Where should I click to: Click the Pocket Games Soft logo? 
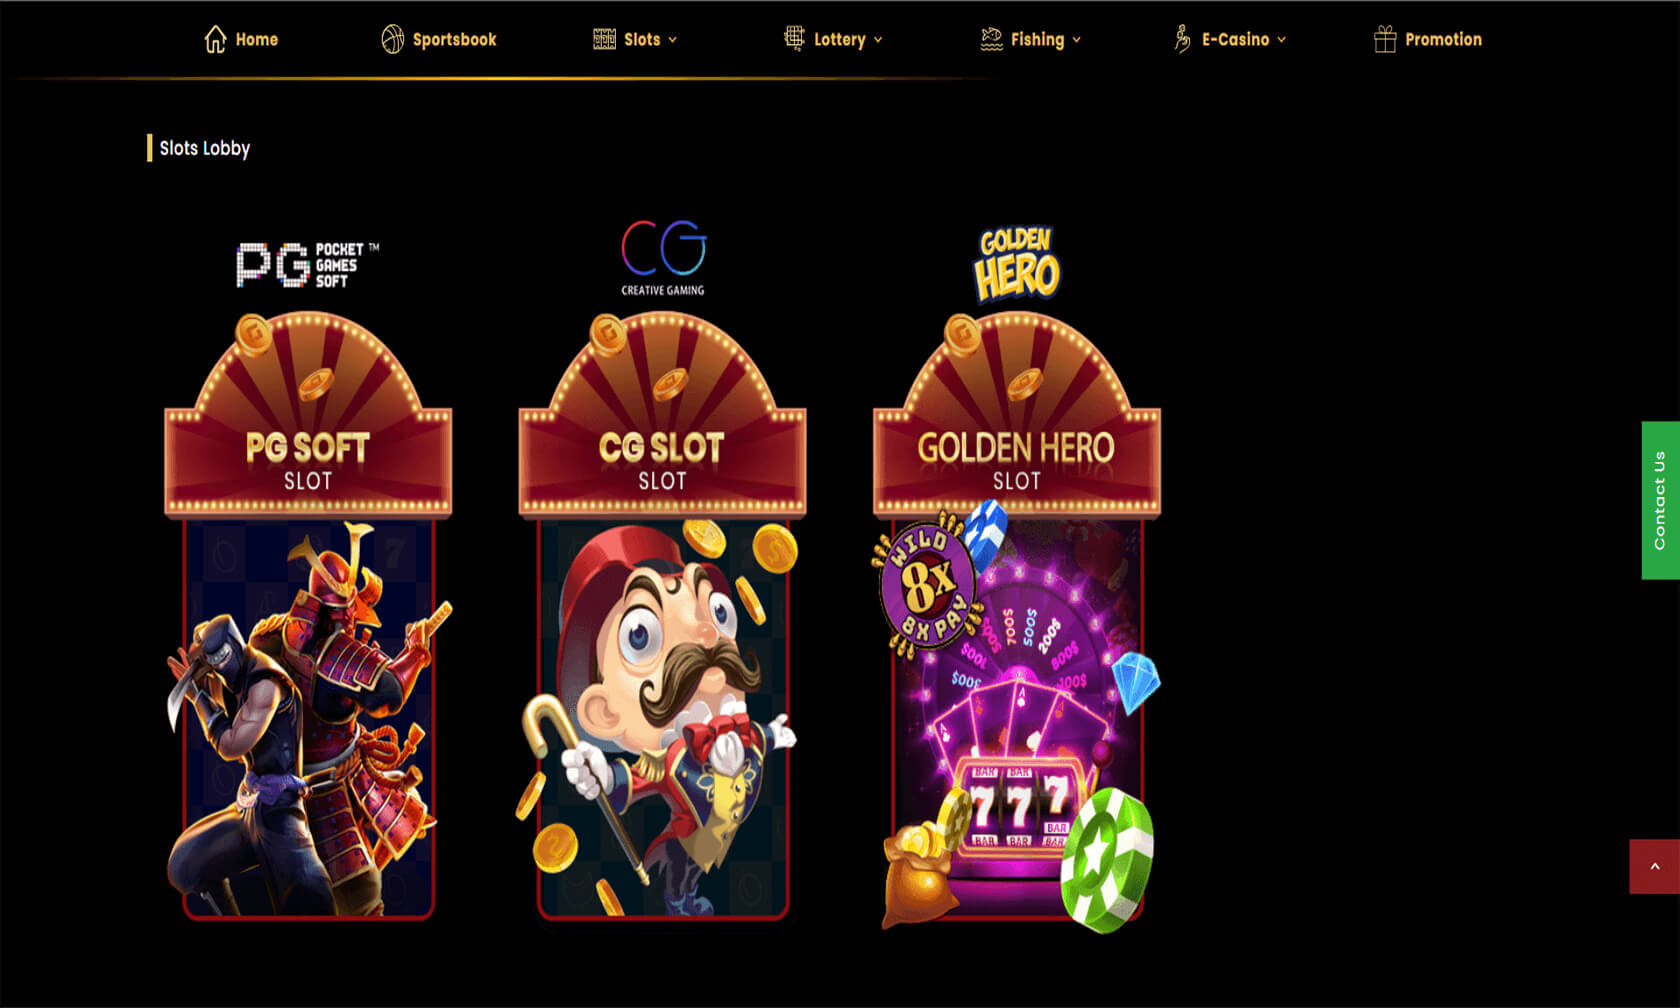point(308,265)
